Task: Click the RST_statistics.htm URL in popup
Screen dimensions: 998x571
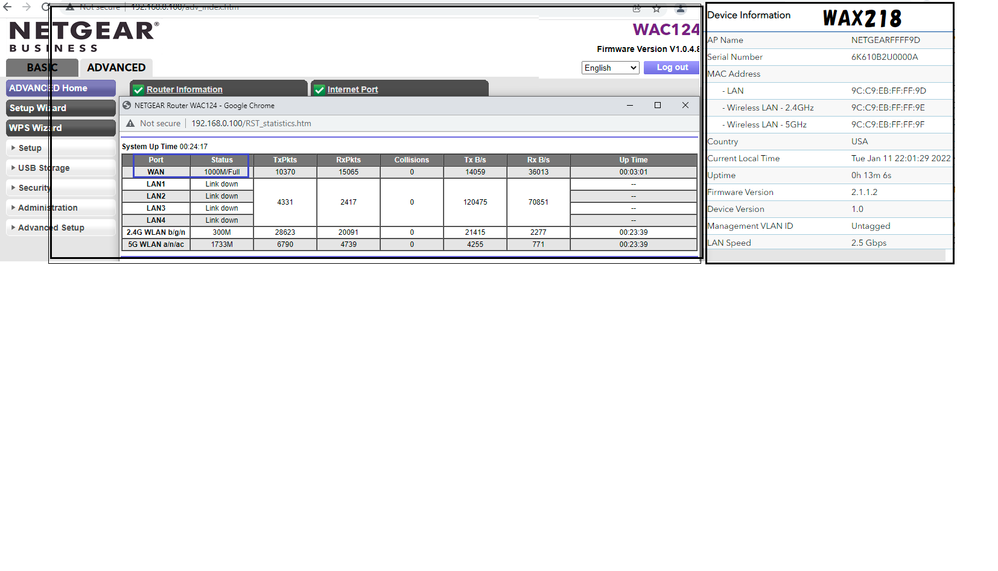Action: click(x=251, y=123)
